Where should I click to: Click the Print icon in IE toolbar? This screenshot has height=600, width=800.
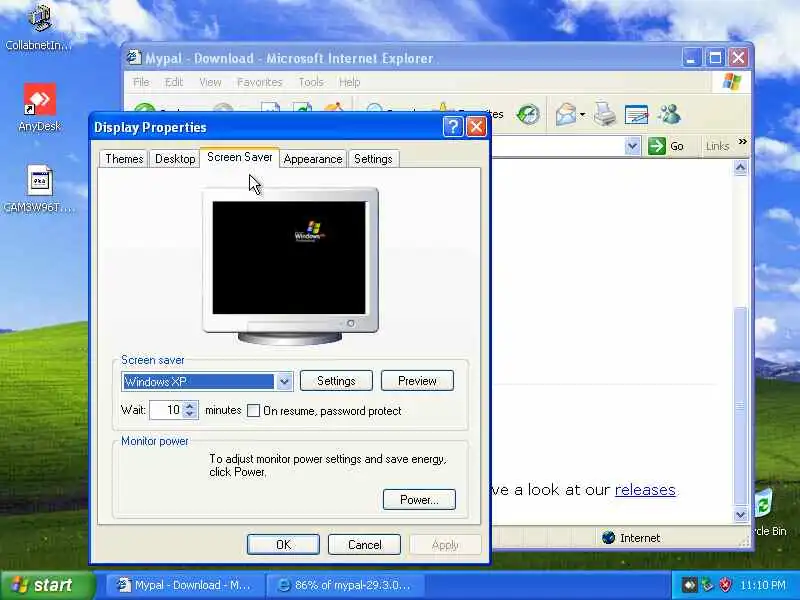(605, 114)
